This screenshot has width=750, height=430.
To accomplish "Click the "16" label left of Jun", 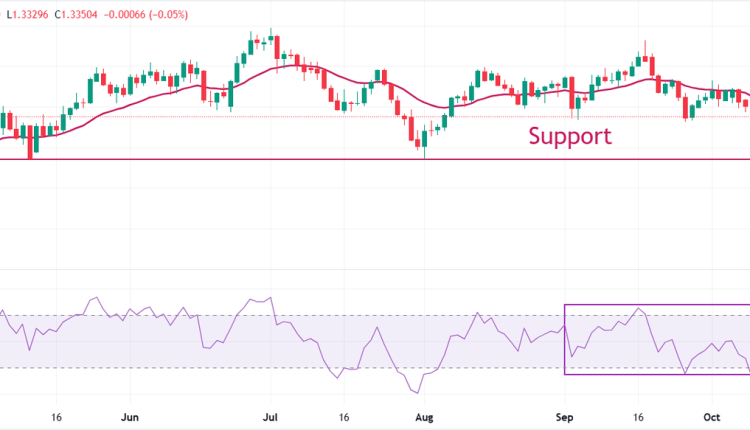I will [57, 415].
